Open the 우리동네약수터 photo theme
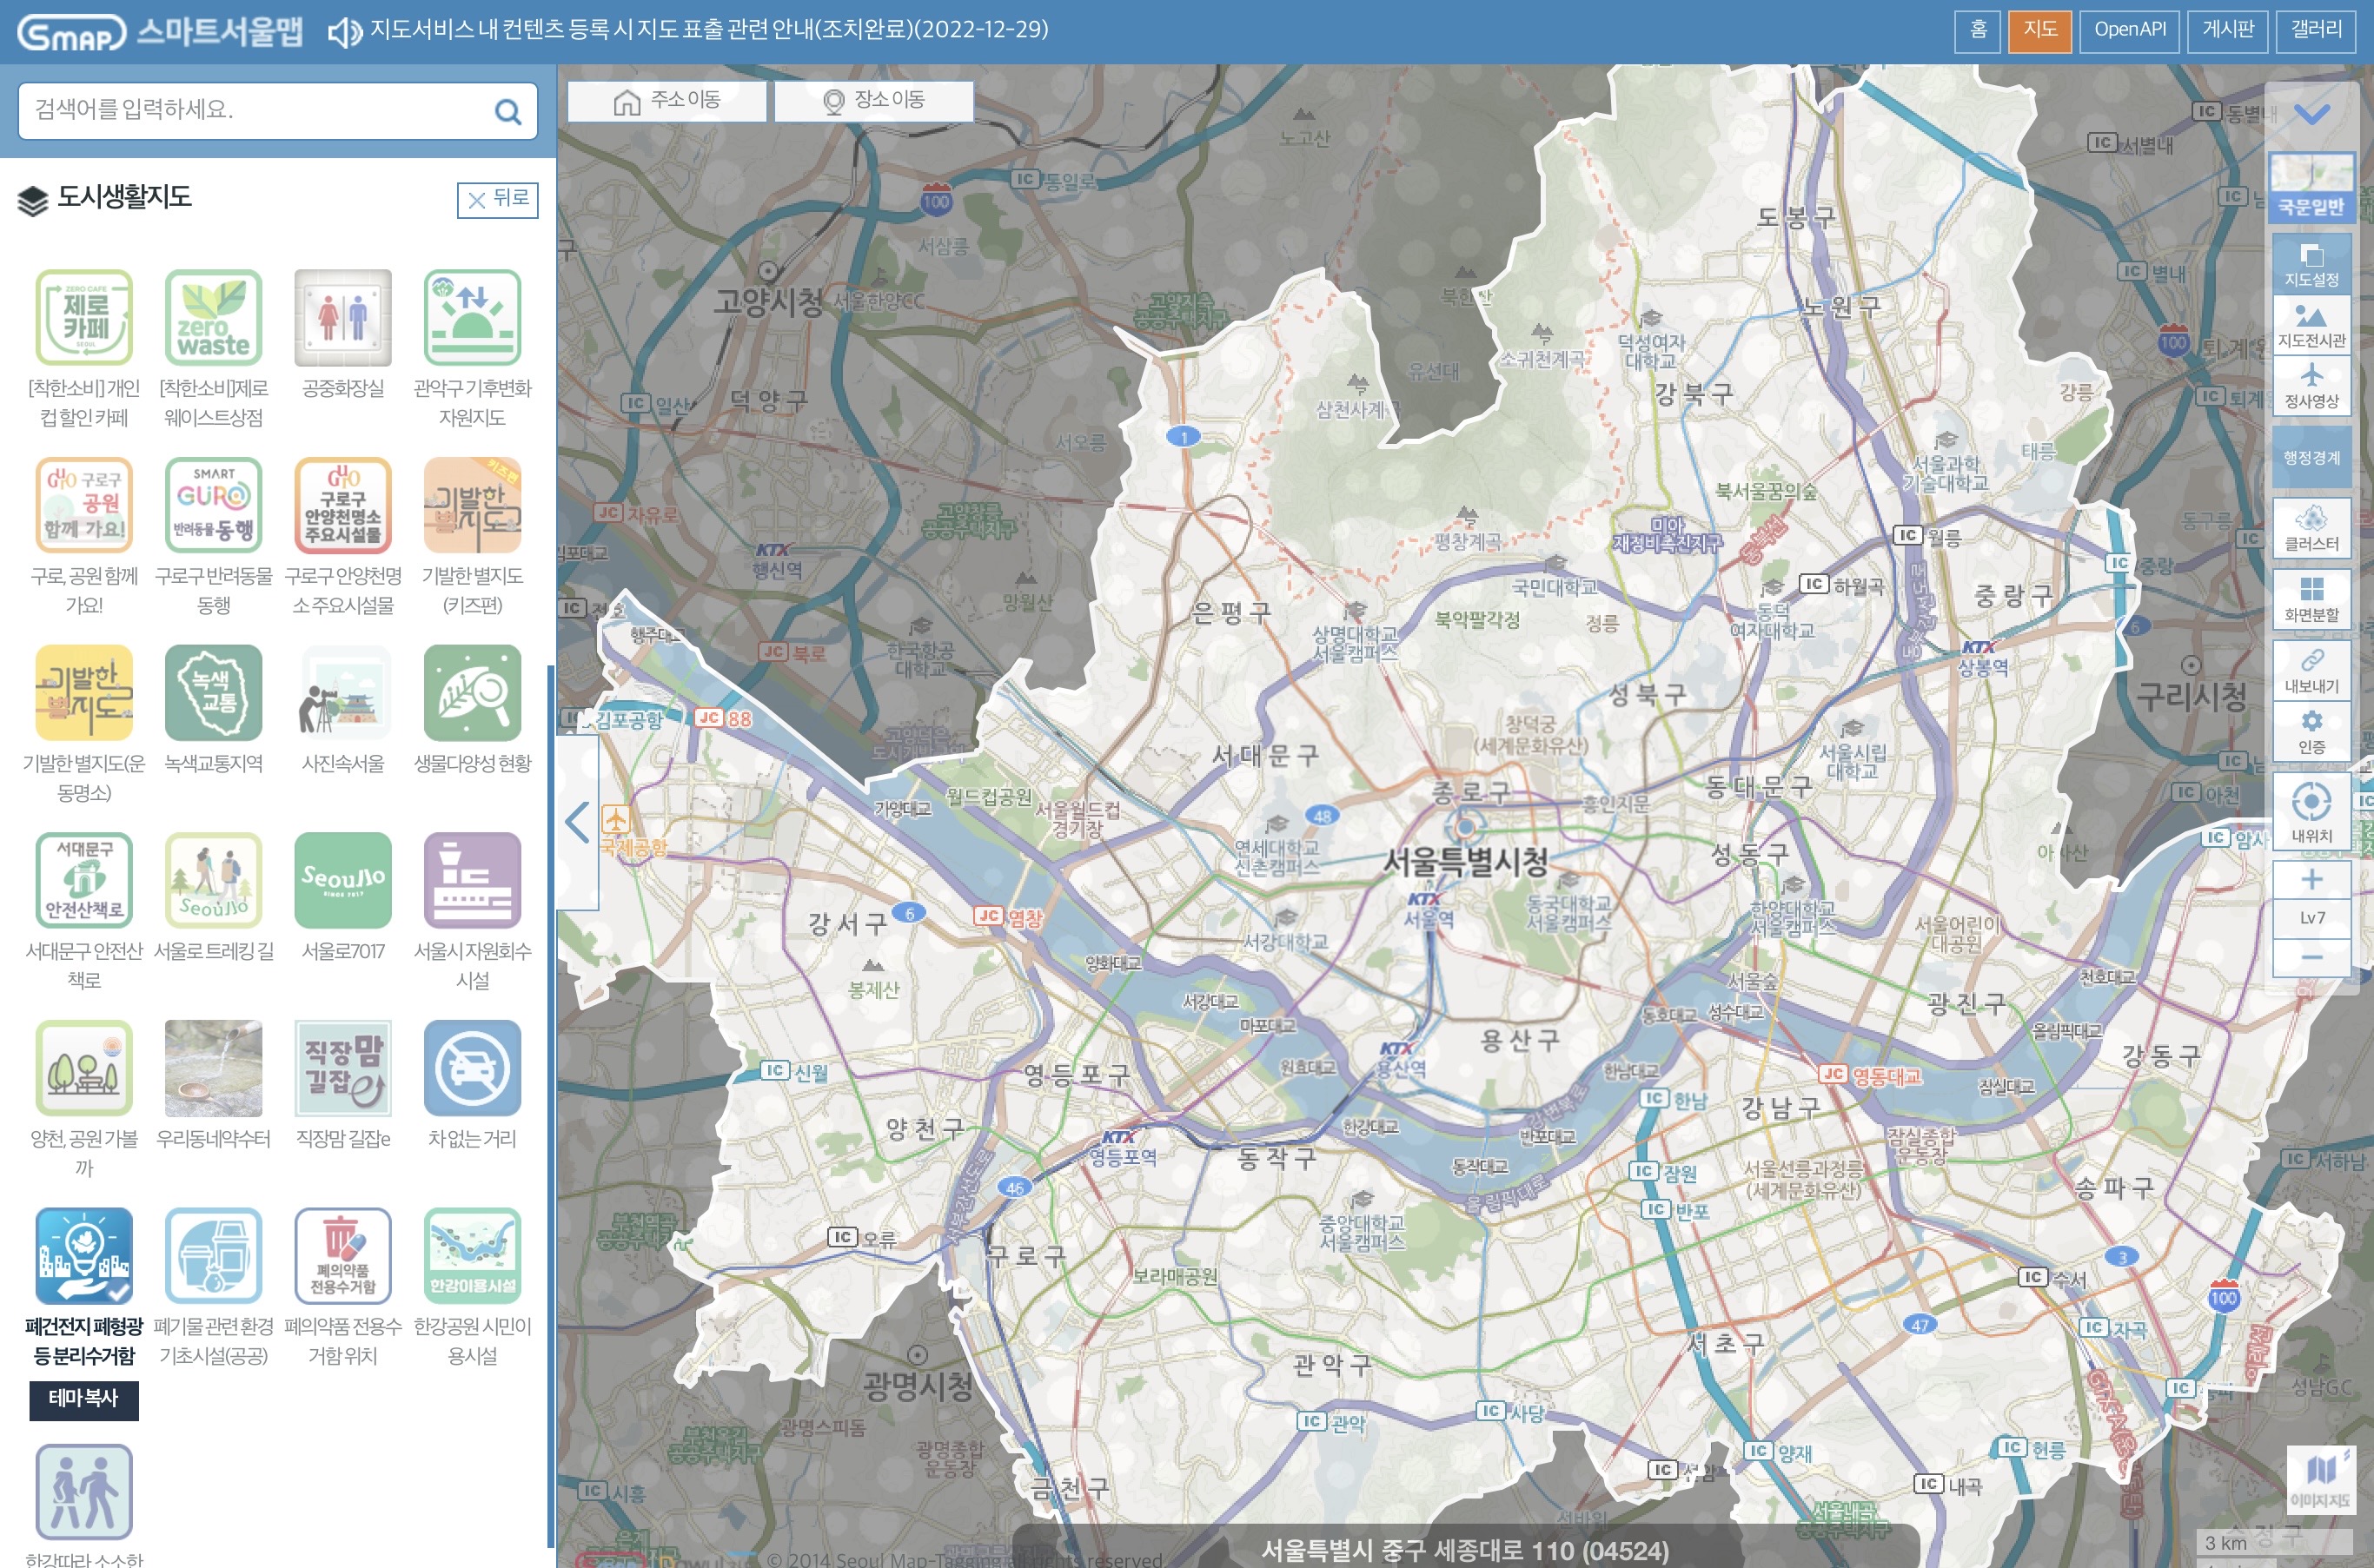The height and width of the screenshot is (1568, 2374). 213,1068
